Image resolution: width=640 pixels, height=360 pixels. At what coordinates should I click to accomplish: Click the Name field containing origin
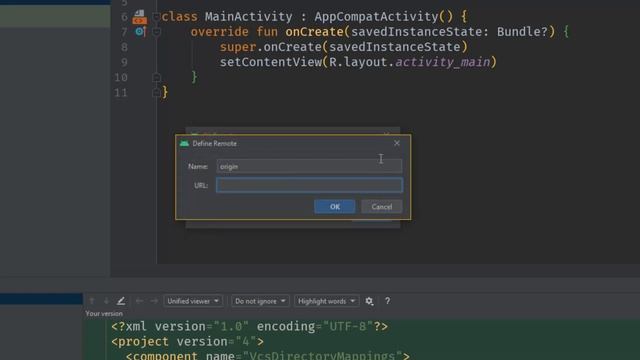tap(309, 166)
